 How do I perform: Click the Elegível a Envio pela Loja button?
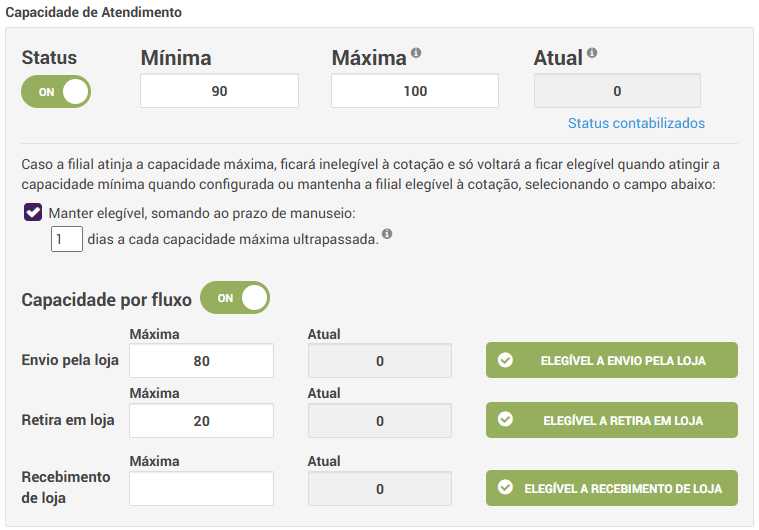(x=612, y=360)
